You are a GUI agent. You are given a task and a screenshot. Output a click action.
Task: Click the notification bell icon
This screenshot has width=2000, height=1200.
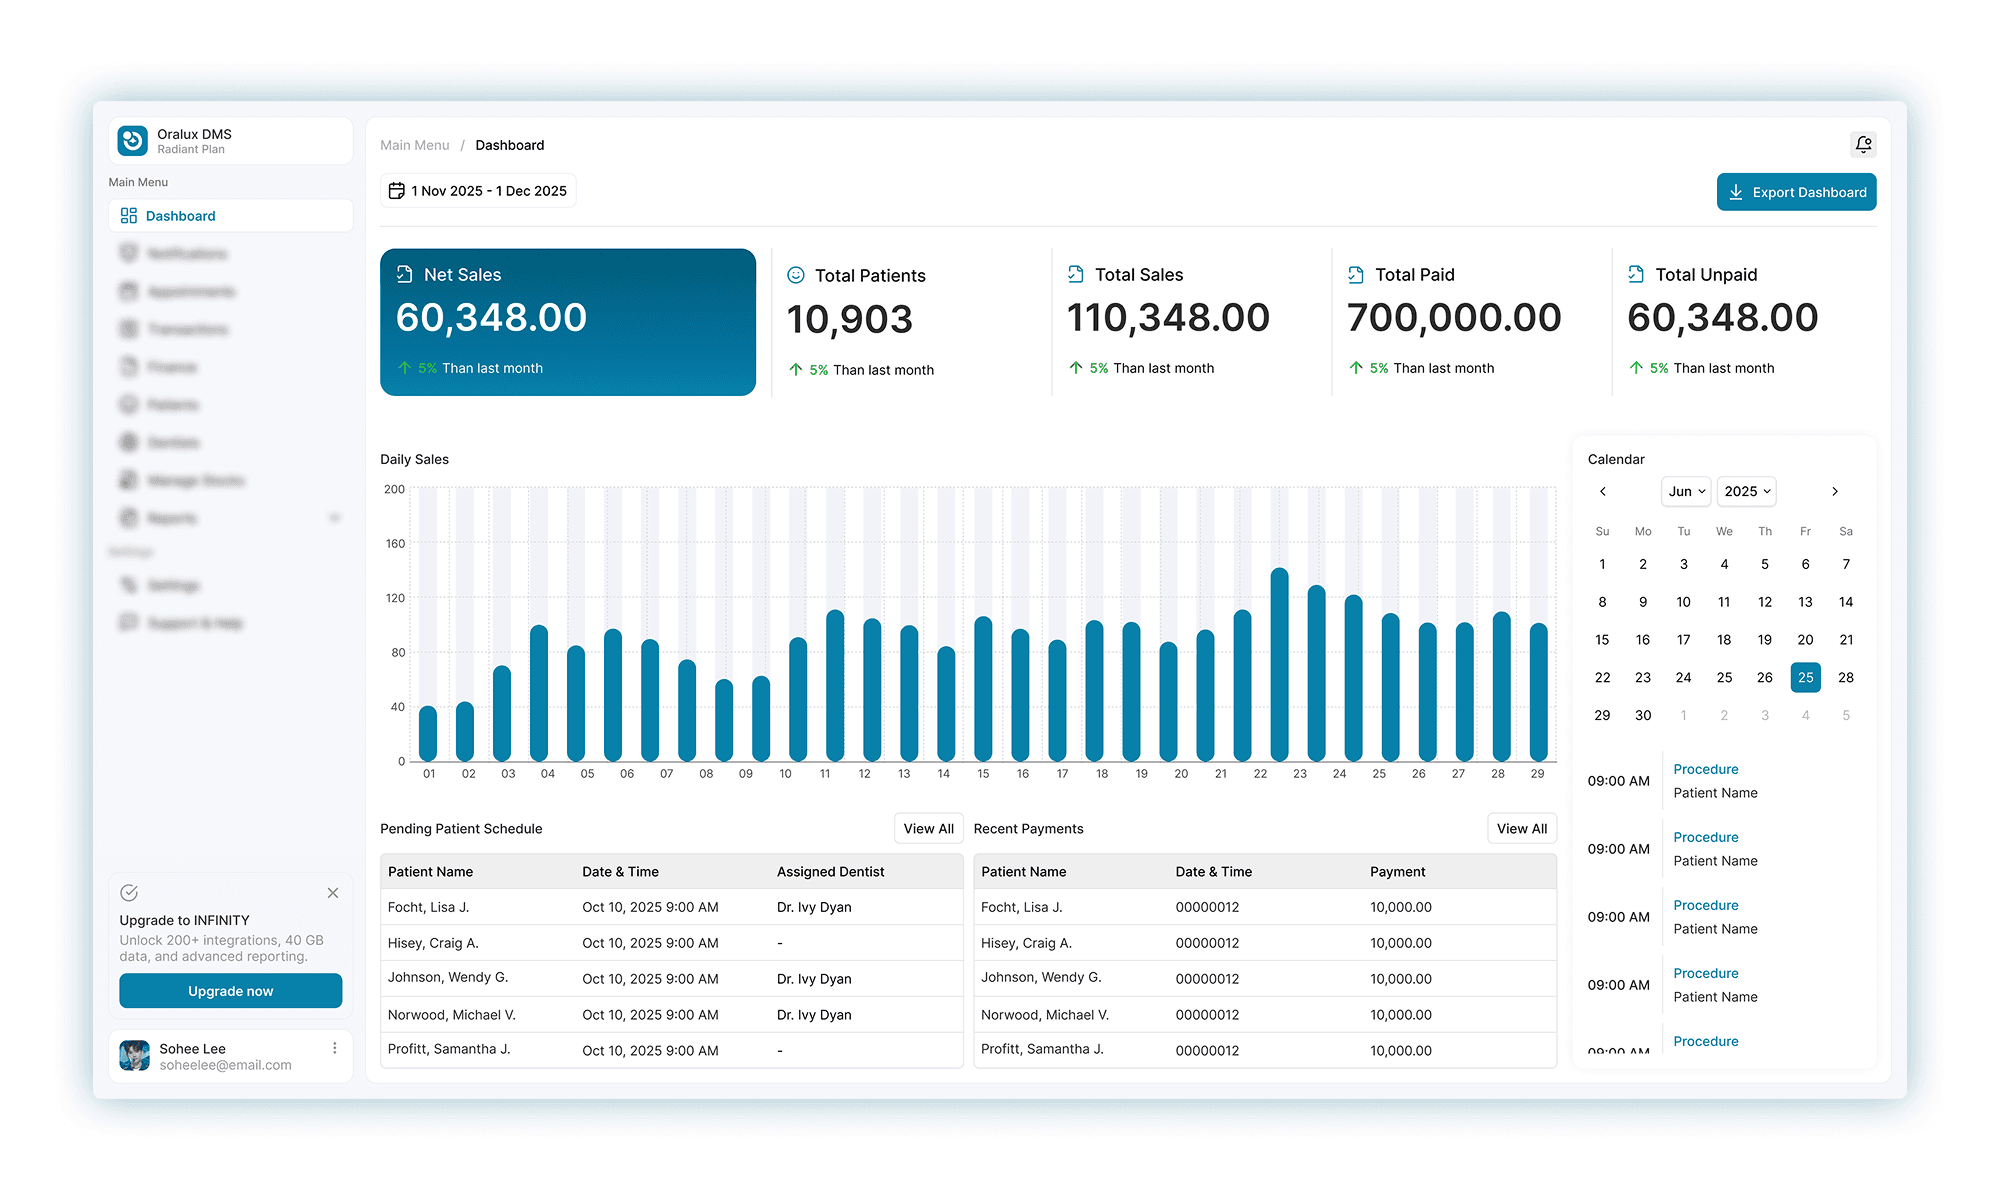pyautogui.click(x=1863, y=145)
